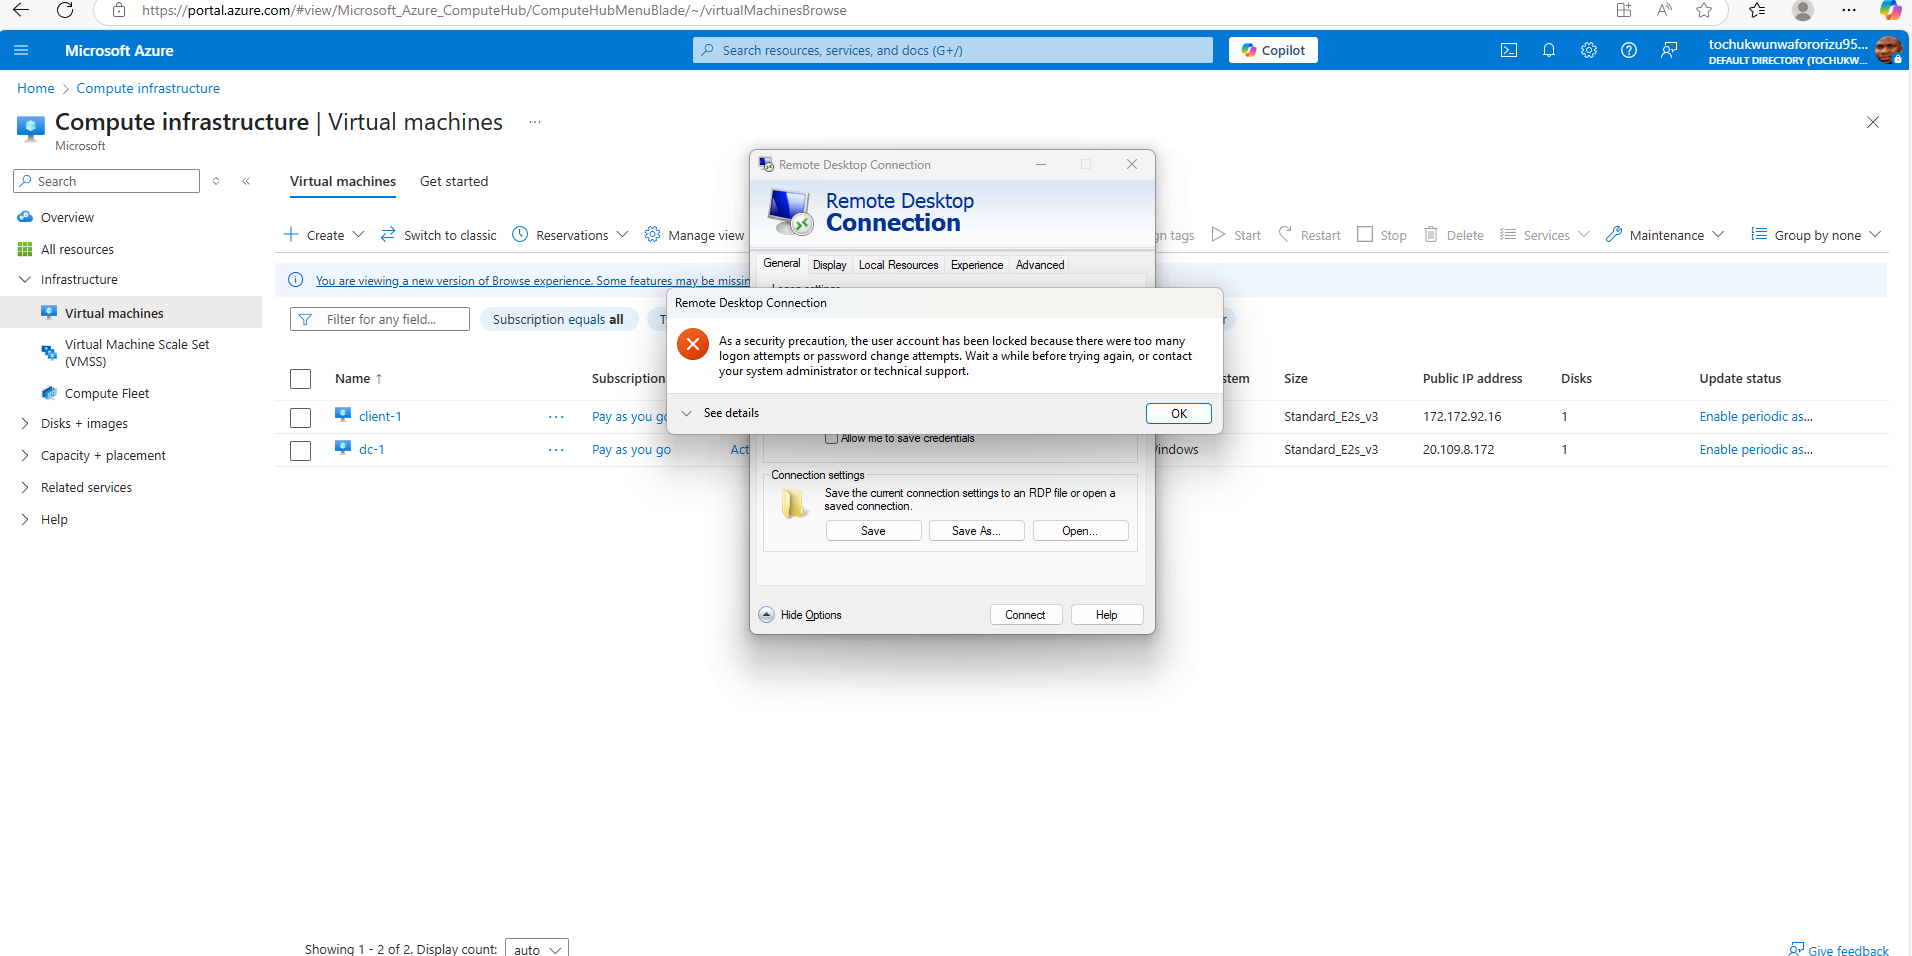Click Enable periodic assessment for client-1
The image size is (1912, 956).
[1756, 416]
